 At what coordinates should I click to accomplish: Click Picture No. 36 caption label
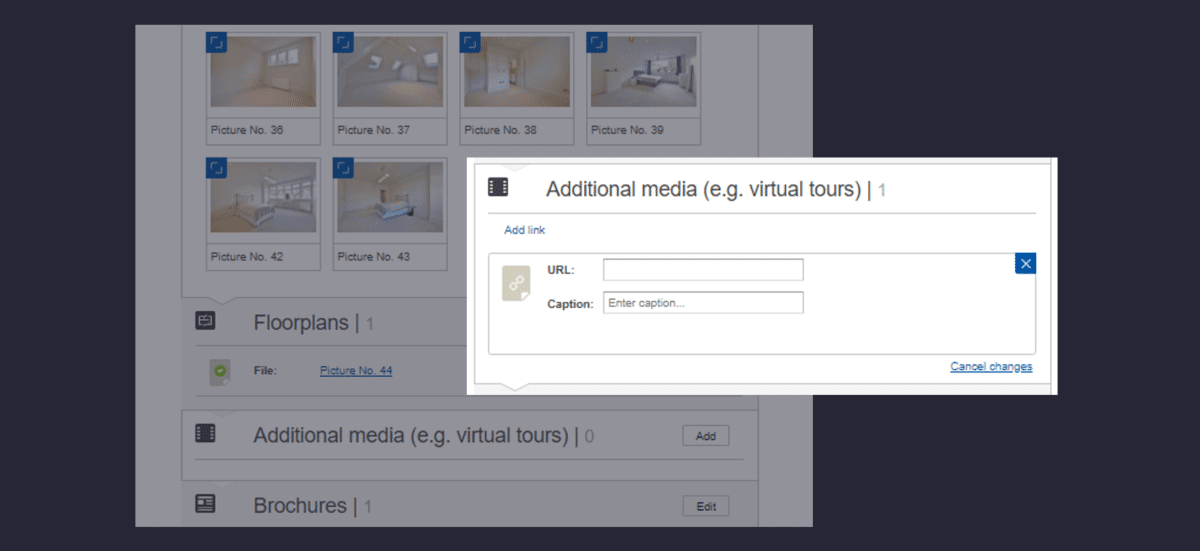click(x=247, y=130)
